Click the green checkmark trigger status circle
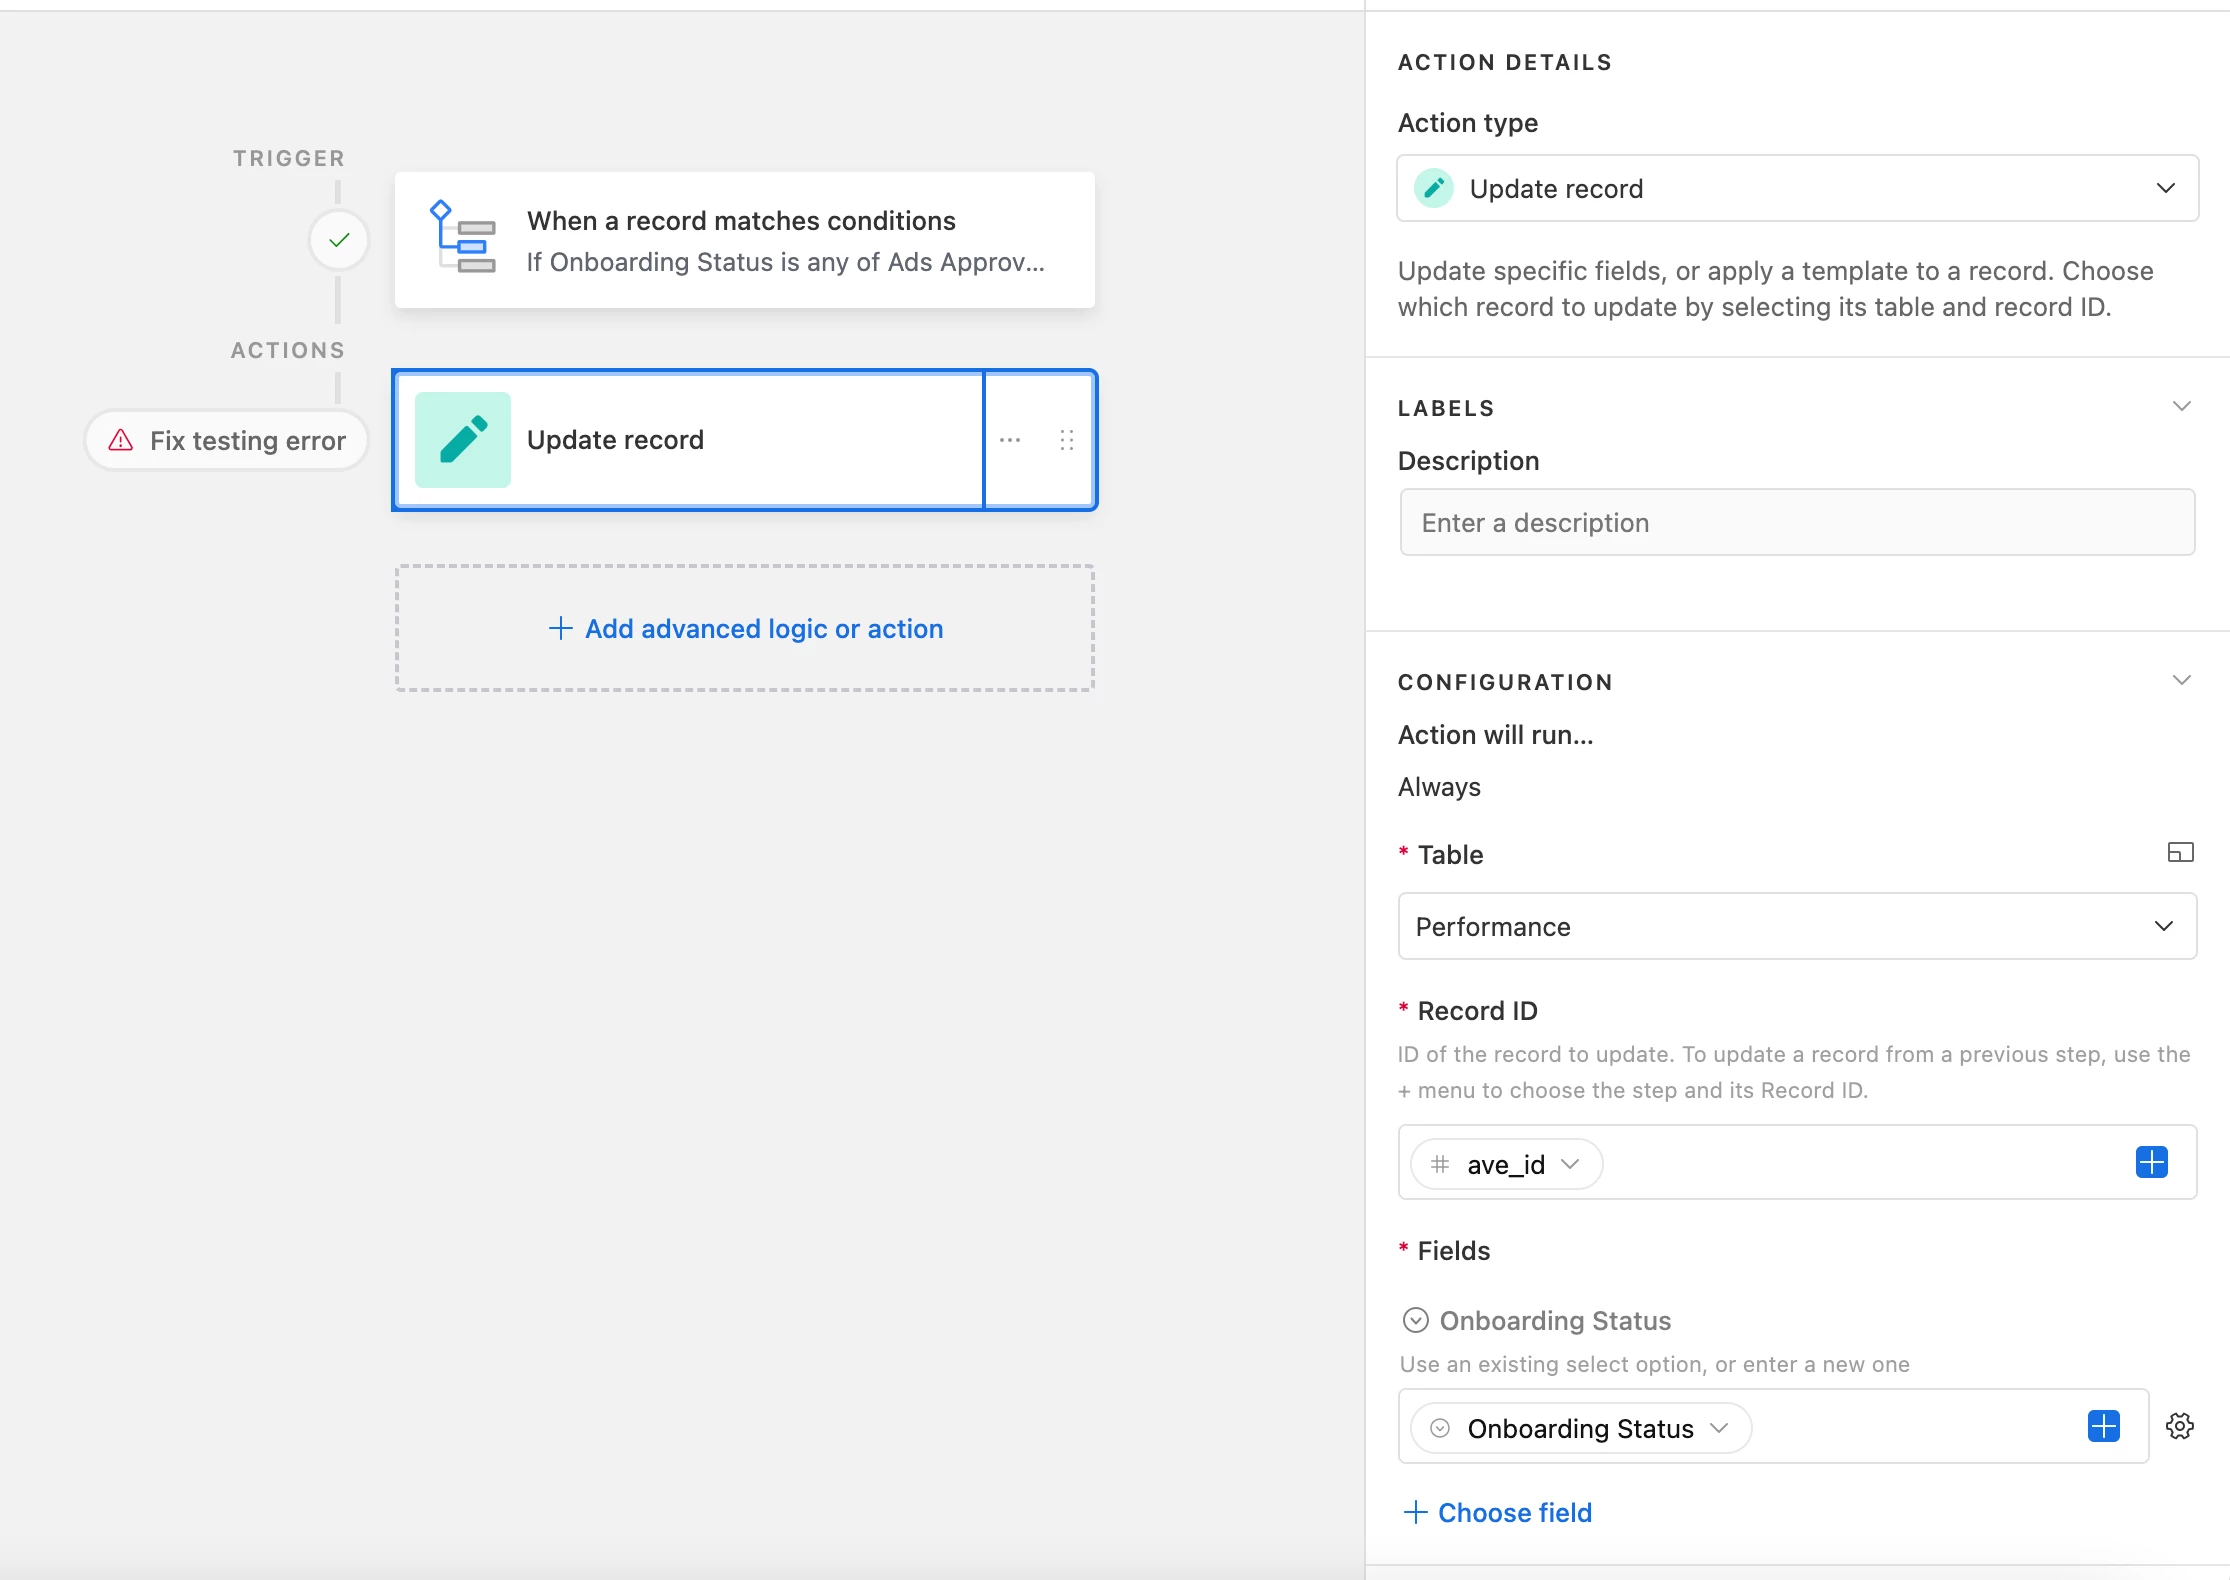 [339, 240]
